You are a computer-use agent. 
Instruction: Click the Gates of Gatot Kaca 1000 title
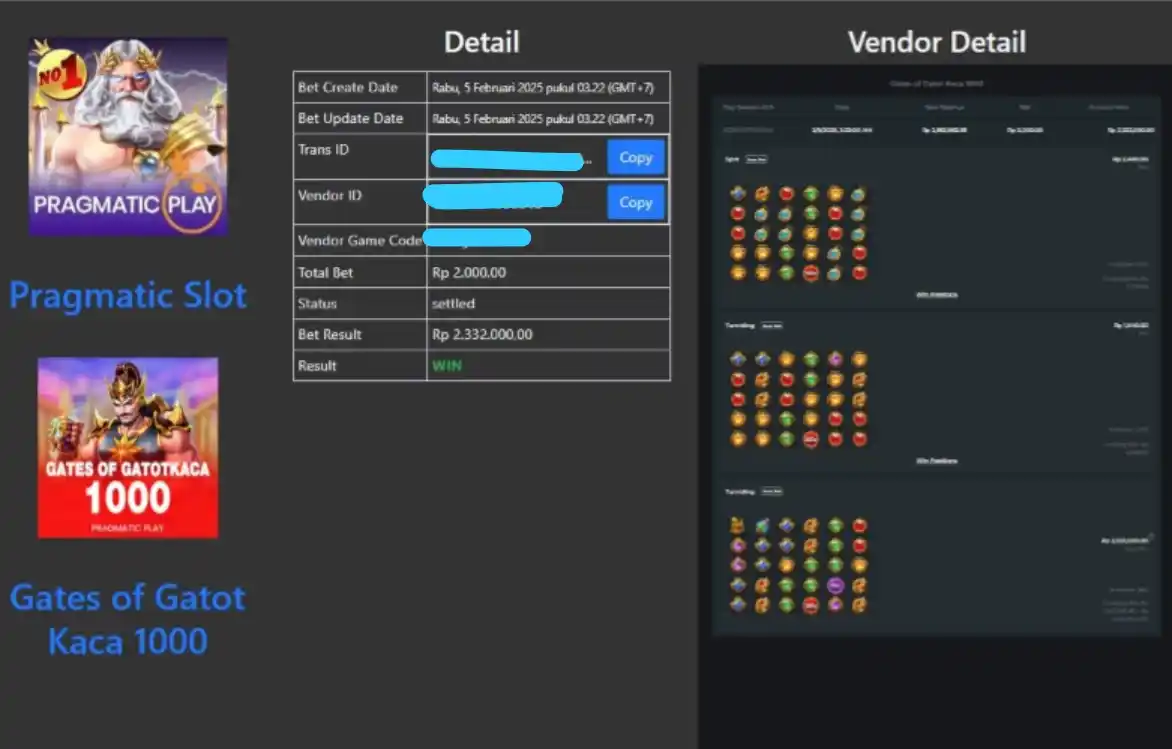point(128,618)
